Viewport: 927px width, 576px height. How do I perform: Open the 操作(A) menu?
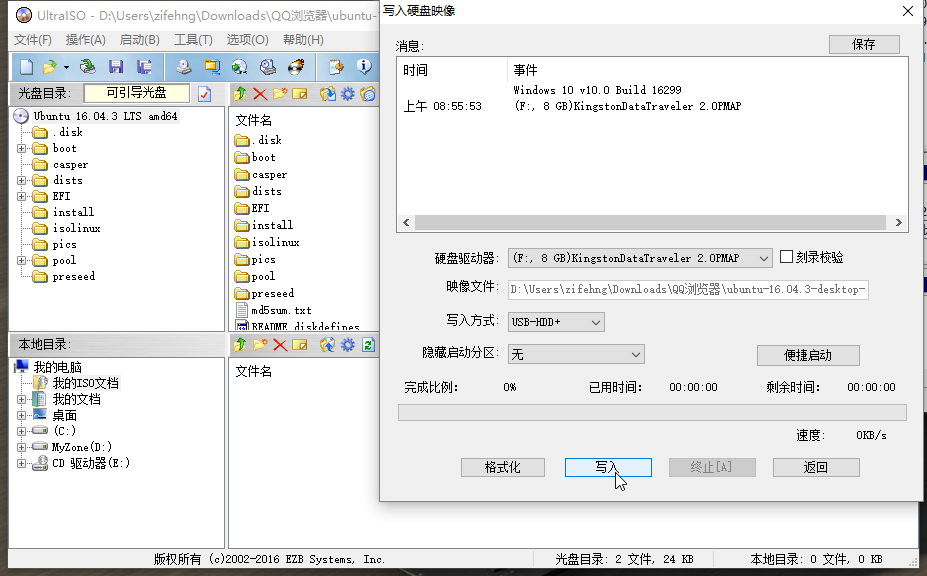tap(86, 40)
